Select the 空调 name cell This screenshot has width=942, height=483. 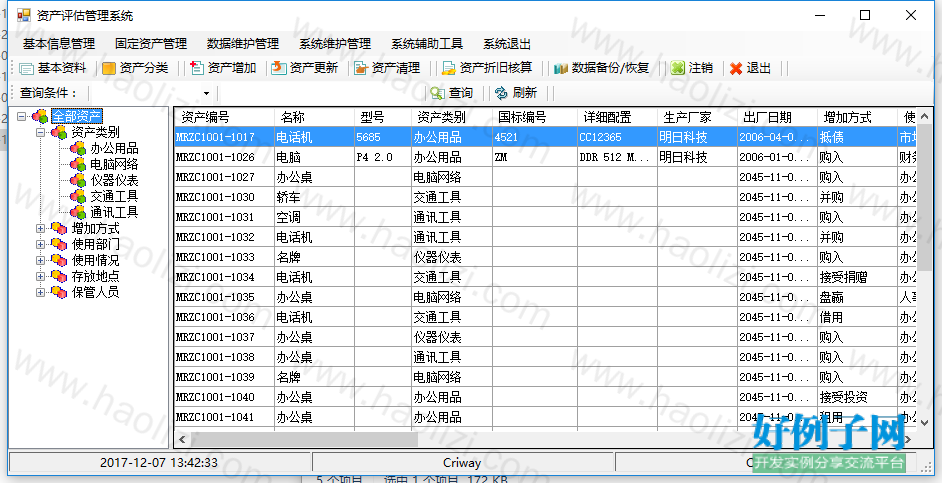[314, 217]
